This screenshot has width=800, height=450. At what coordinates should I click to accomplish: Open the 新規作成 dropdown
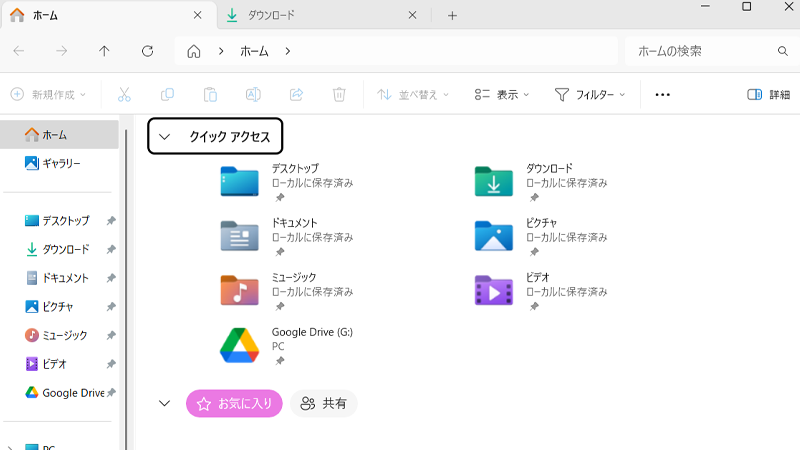click(48, 94)
